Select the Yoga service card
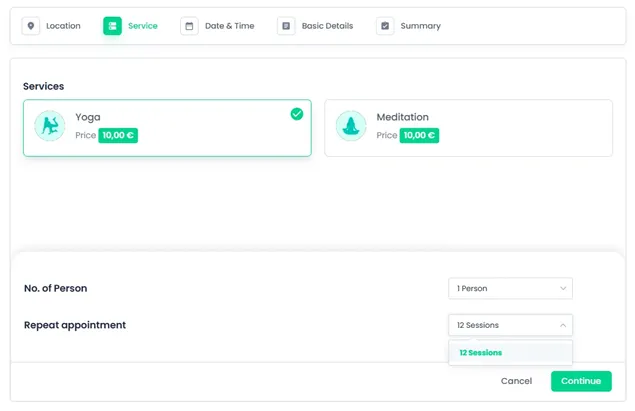Viewport: 635px width, 411px height. click(x=167, y=128)
